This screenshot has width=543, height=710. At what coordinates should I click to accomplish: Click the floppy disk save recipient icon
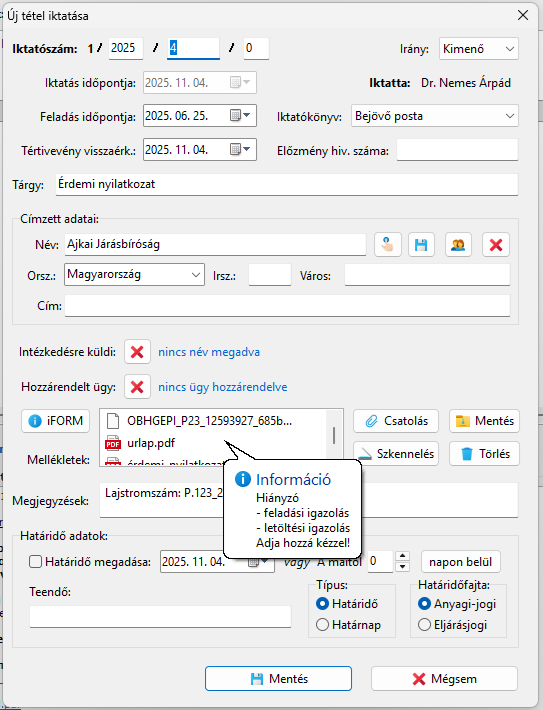point(421,245)
